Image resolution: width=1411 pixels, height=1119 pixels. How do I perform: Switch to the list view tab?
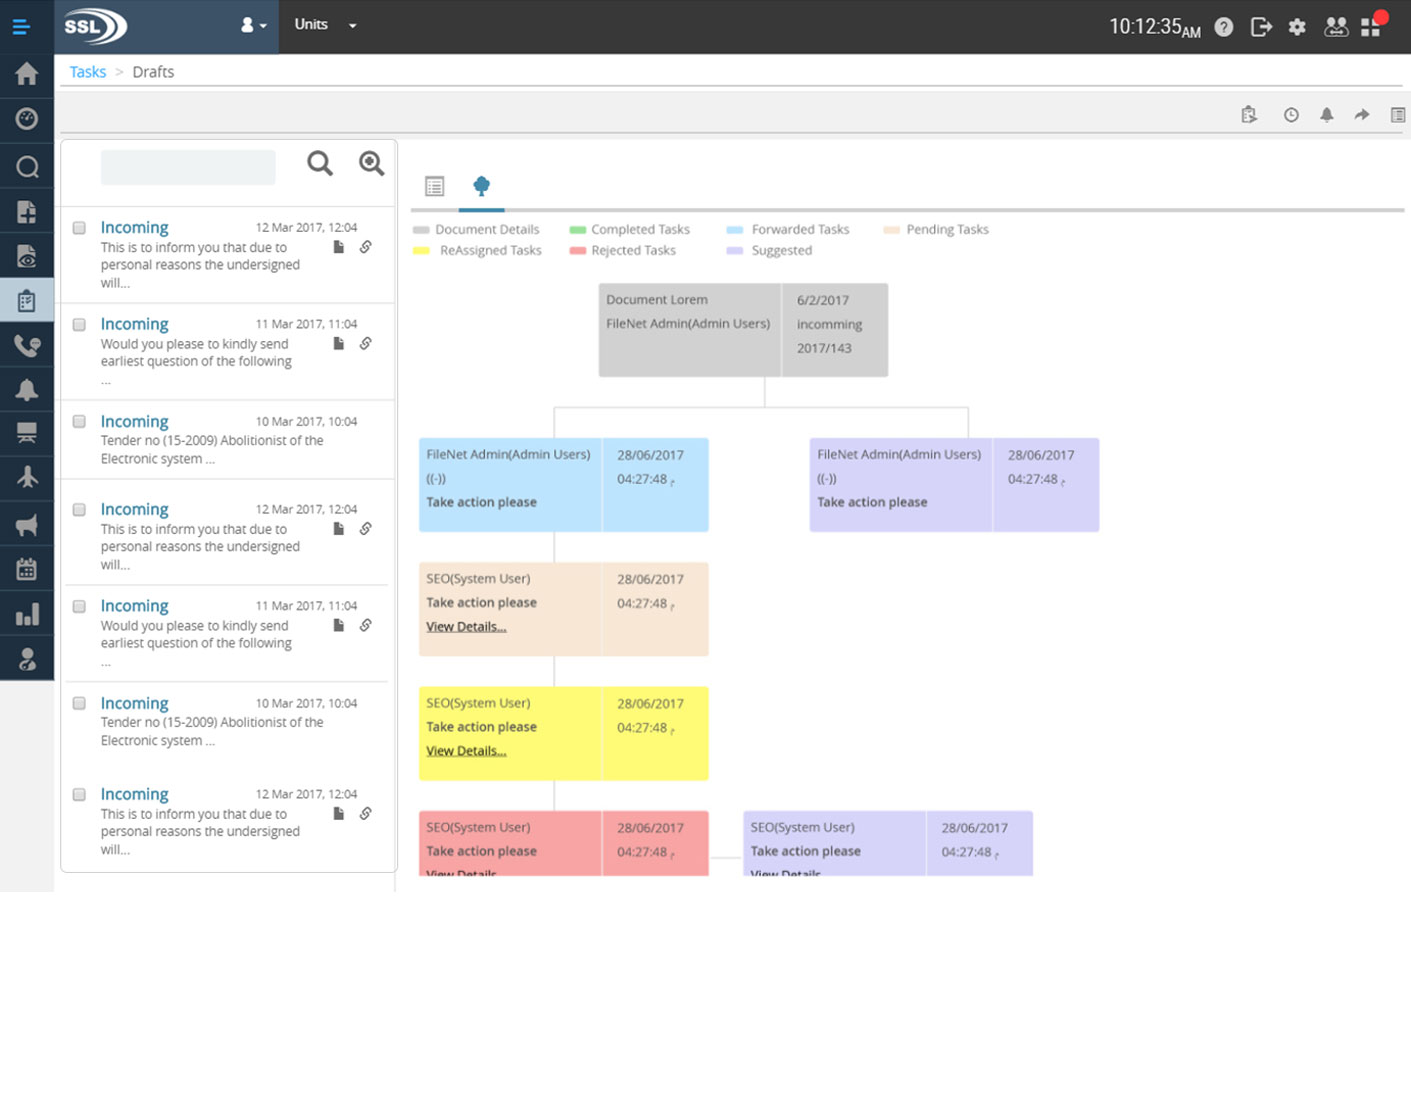(434, 186)
